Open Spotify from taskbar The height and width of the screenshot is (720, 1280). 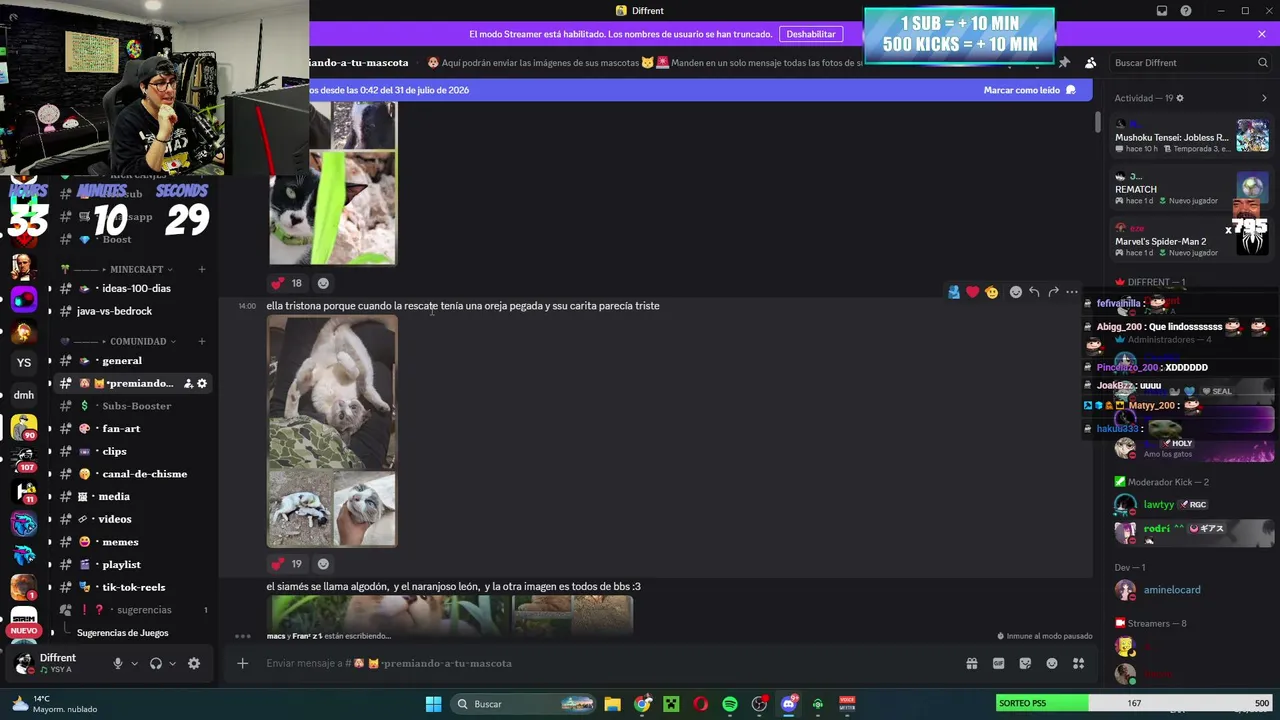click(x=730, y=704)
